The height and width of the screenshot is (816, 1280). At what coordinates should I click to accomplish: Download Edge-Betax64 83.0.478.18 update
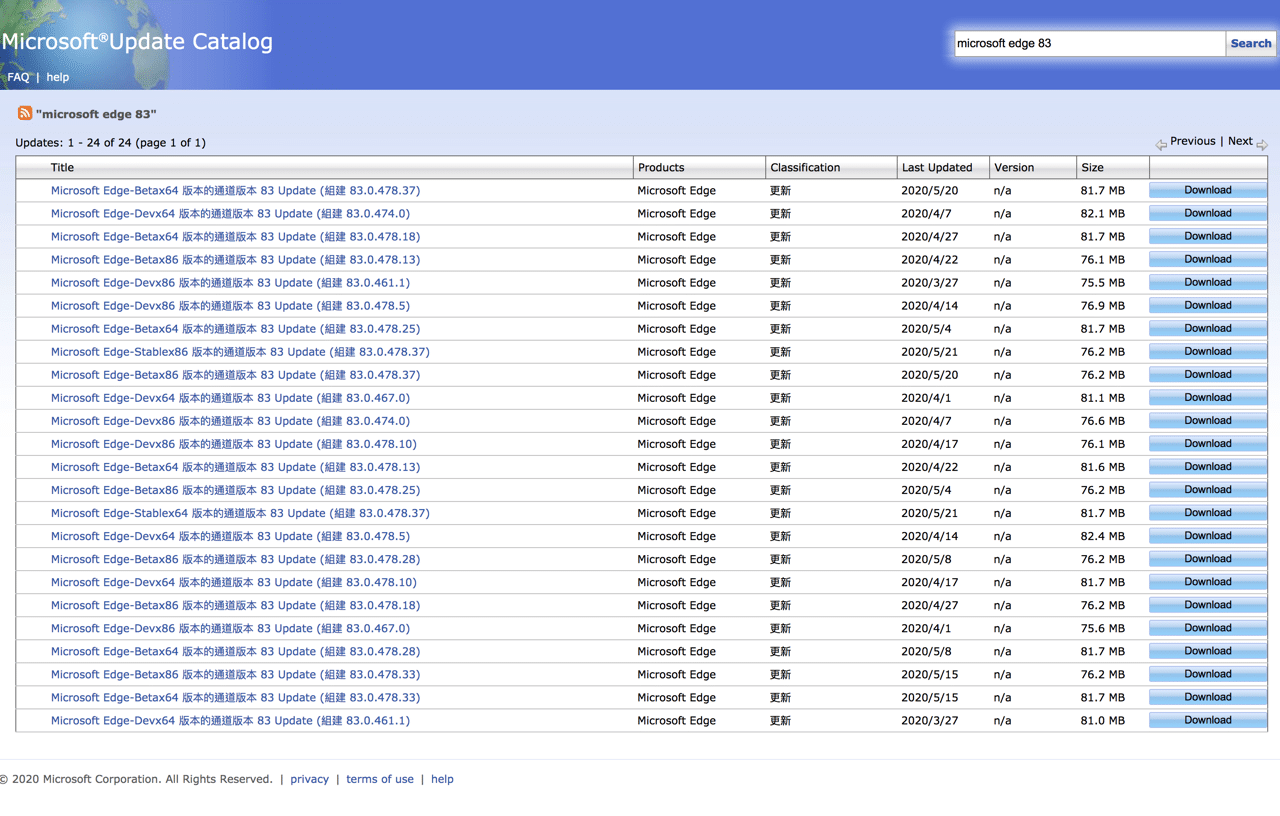coord(1208,236)
